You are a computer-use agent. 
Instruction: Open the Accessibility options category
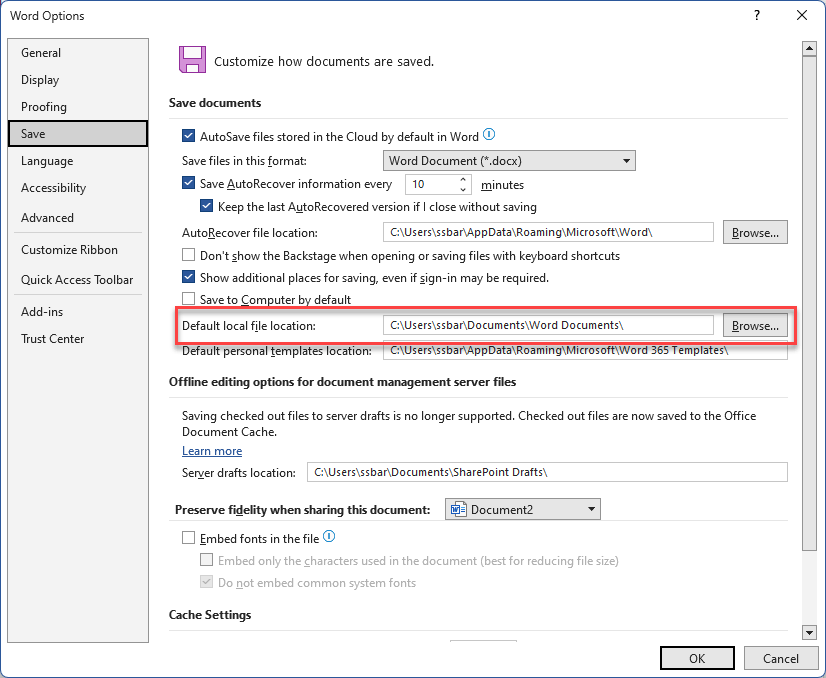[x=78, y=188]
